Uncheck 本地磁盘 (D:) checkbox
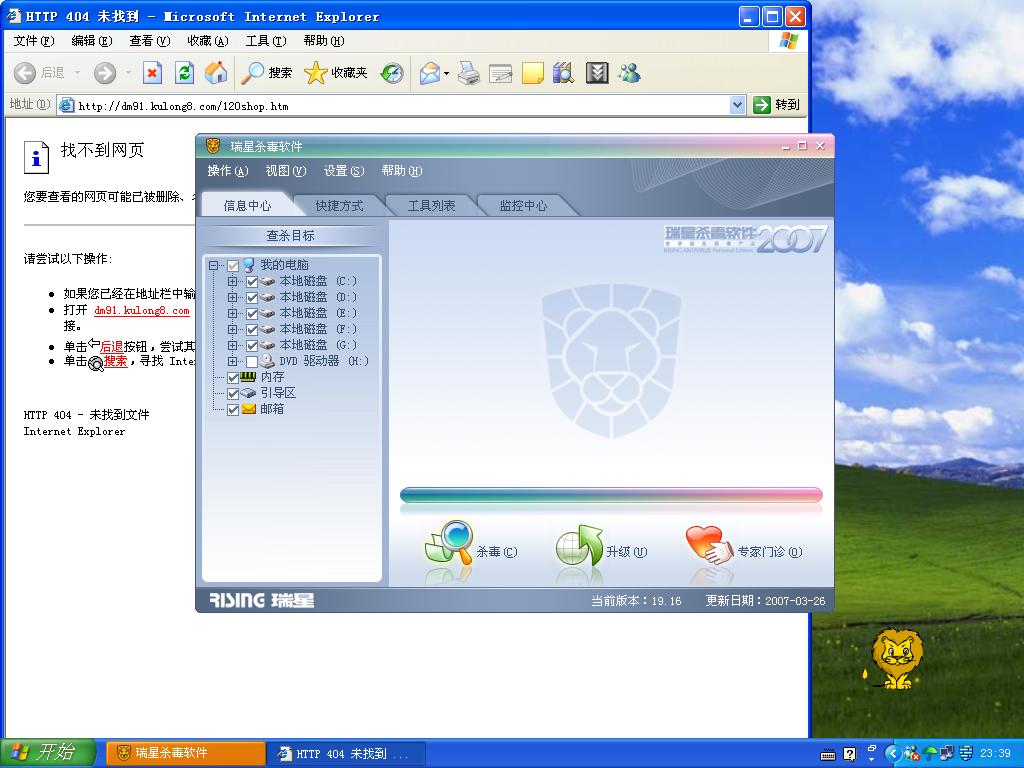The width and height of the screenshot is (1024, 768). [x=252, y=297]
